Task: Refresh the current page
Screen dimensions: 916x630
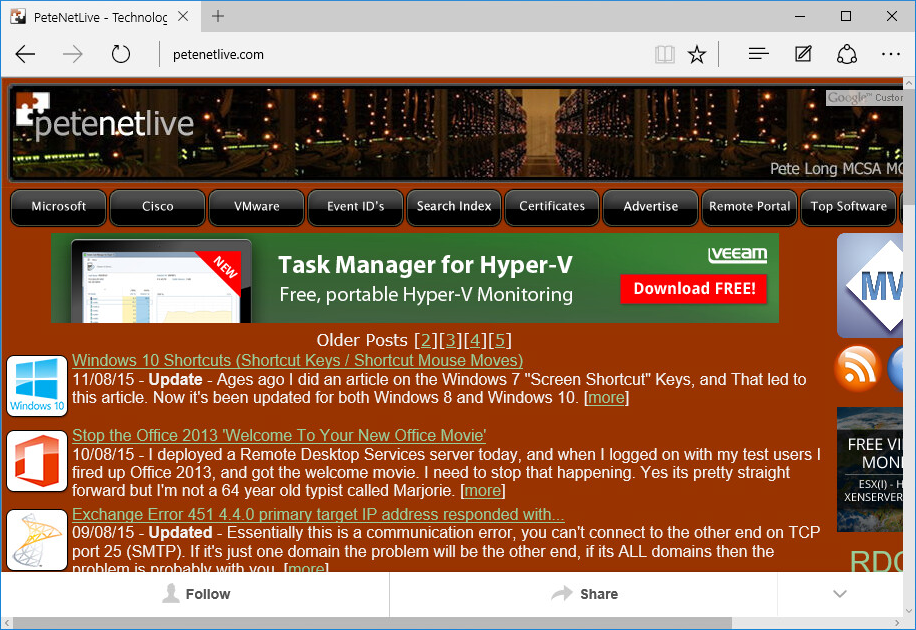Action: point(121,54)
